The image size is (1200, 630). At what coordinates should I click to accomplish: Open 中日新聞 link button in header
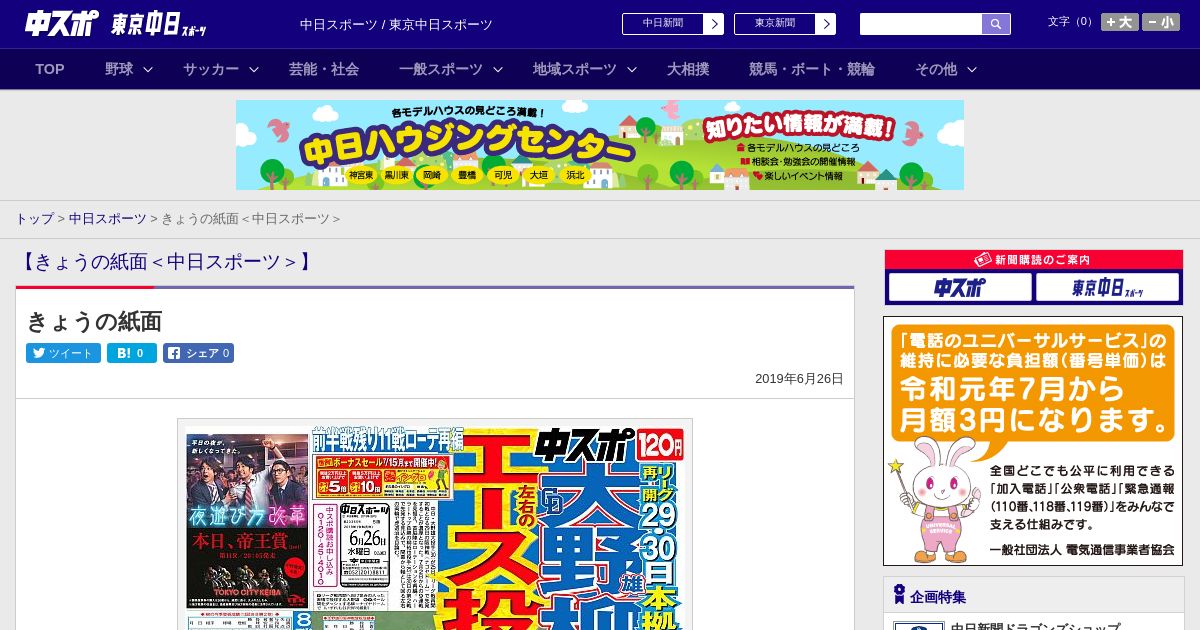[x=663, y=24]
